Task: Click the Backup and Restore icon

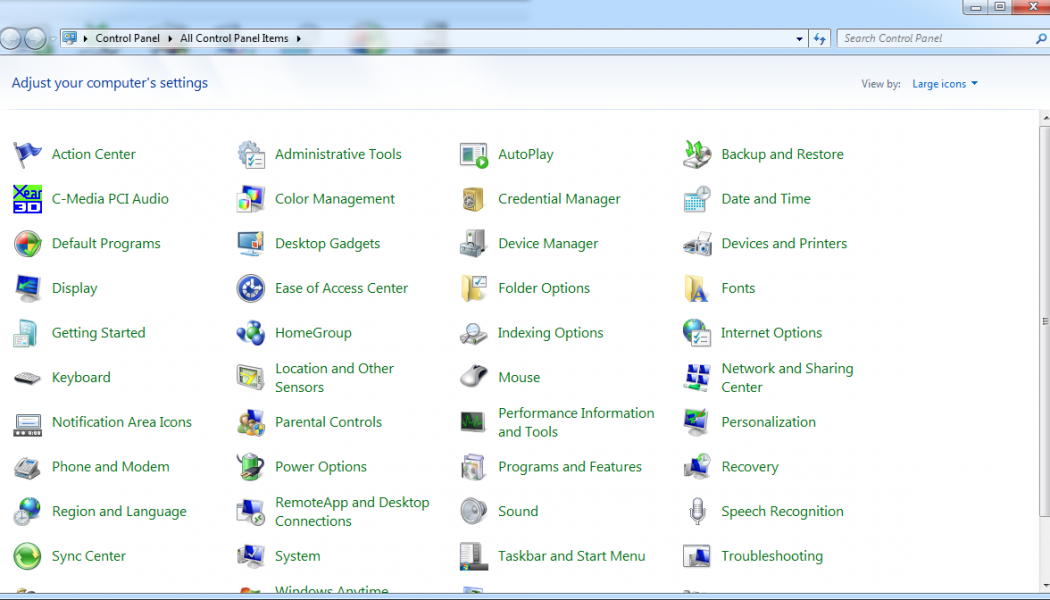Action: (x=696, y=154)
